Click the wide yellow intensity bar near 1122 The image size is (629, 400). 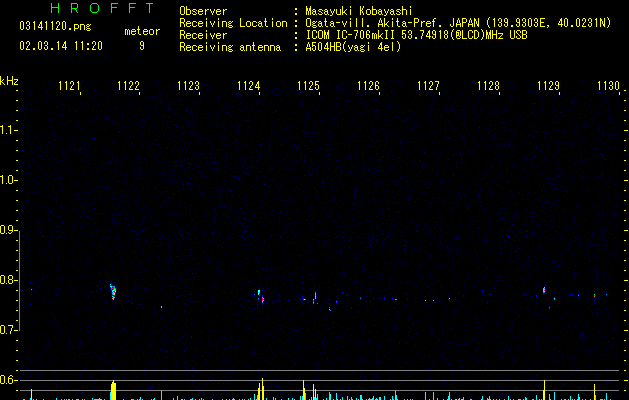pyautogui.click(x=114, y=390)
